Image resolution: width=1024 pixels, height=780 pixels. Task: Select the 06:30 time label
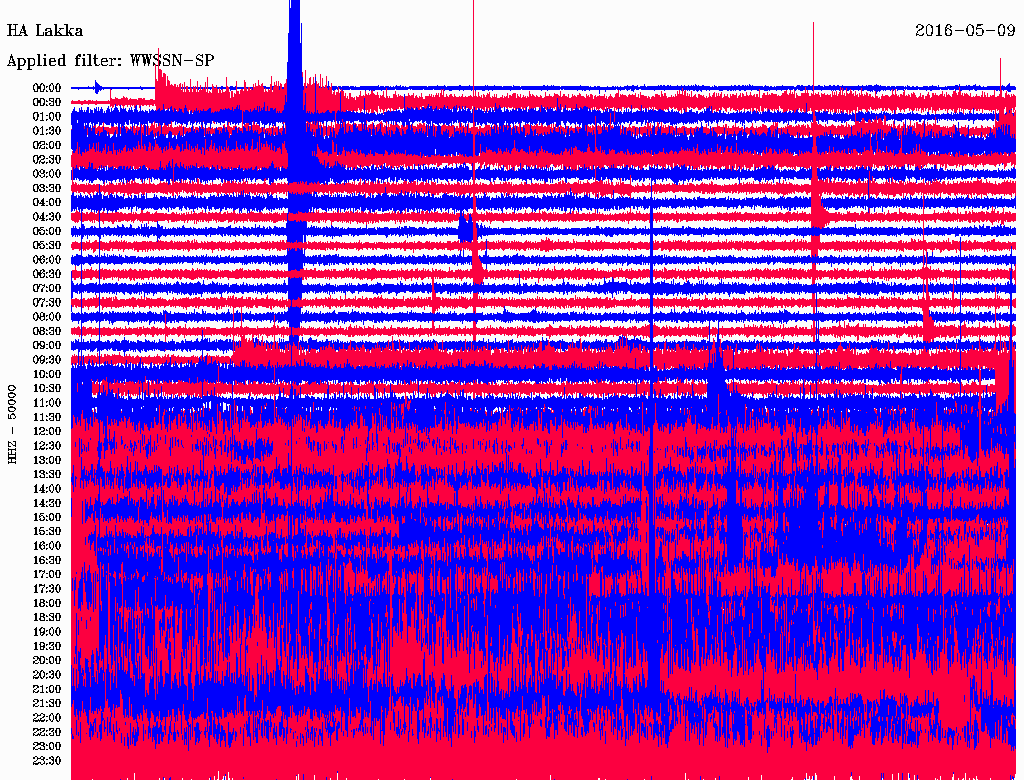click(x=47, y=274)
